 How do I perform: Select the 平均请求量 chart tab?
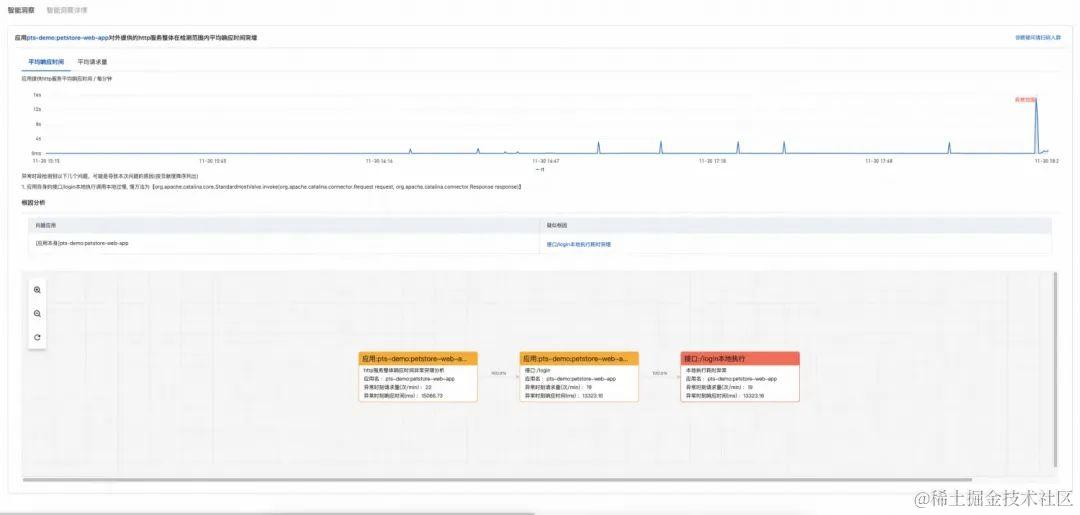[92, 62]
